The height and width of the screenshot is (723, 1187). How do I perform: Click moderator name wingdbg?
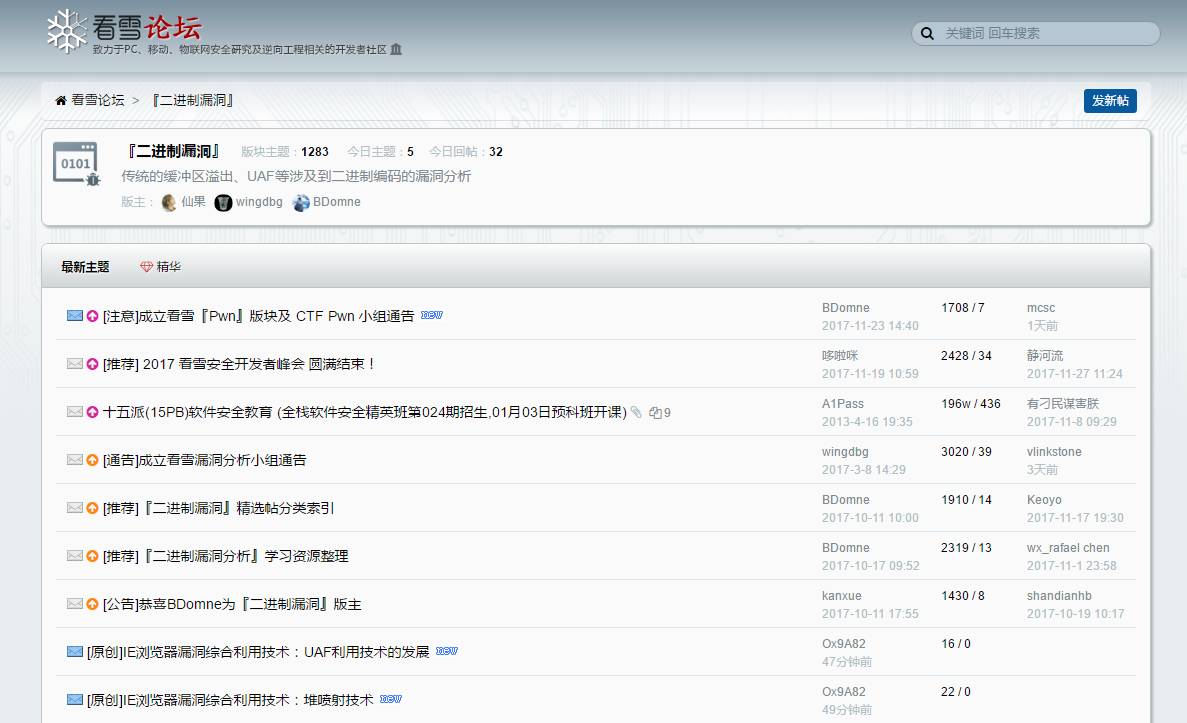click(259, 201)
